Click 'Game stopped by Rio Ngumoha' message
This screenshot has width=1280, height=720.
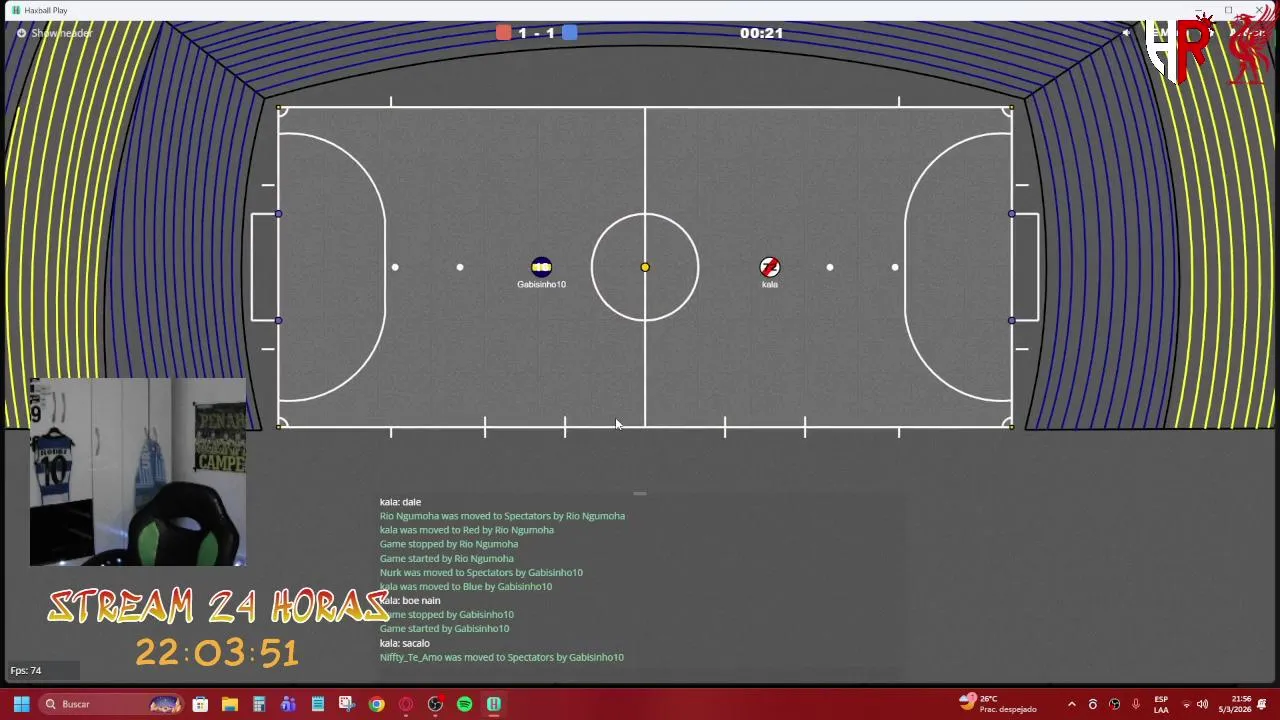click(448, 544)
